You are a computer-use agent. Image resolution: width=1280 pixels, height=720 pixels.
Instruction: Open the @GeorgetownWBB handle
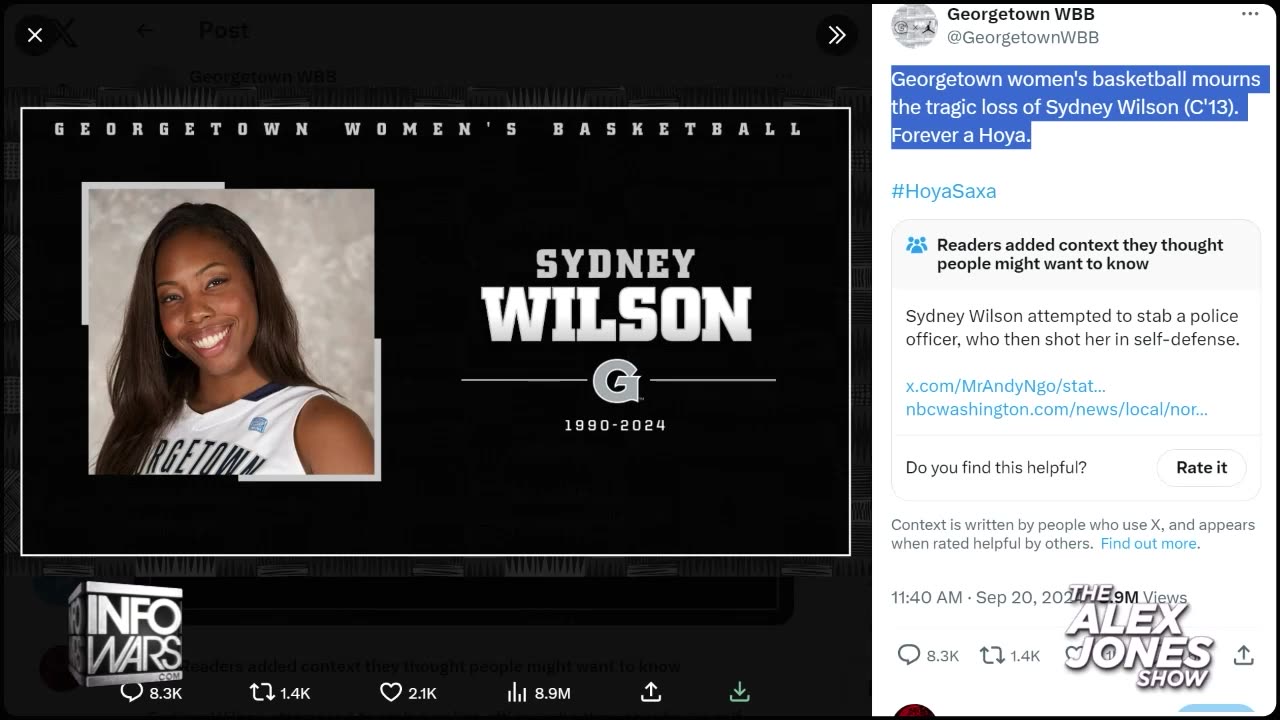[1022, 38]
